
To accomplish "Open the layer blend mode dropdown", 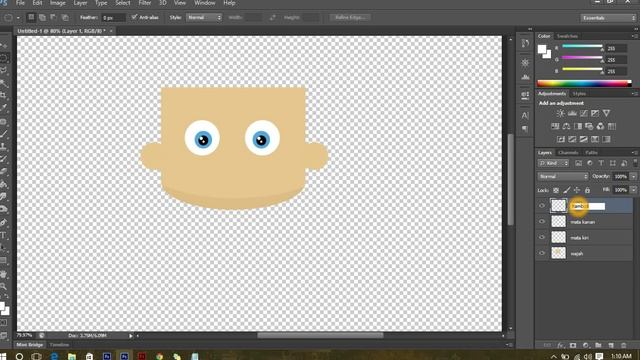I will click(563, 176).
